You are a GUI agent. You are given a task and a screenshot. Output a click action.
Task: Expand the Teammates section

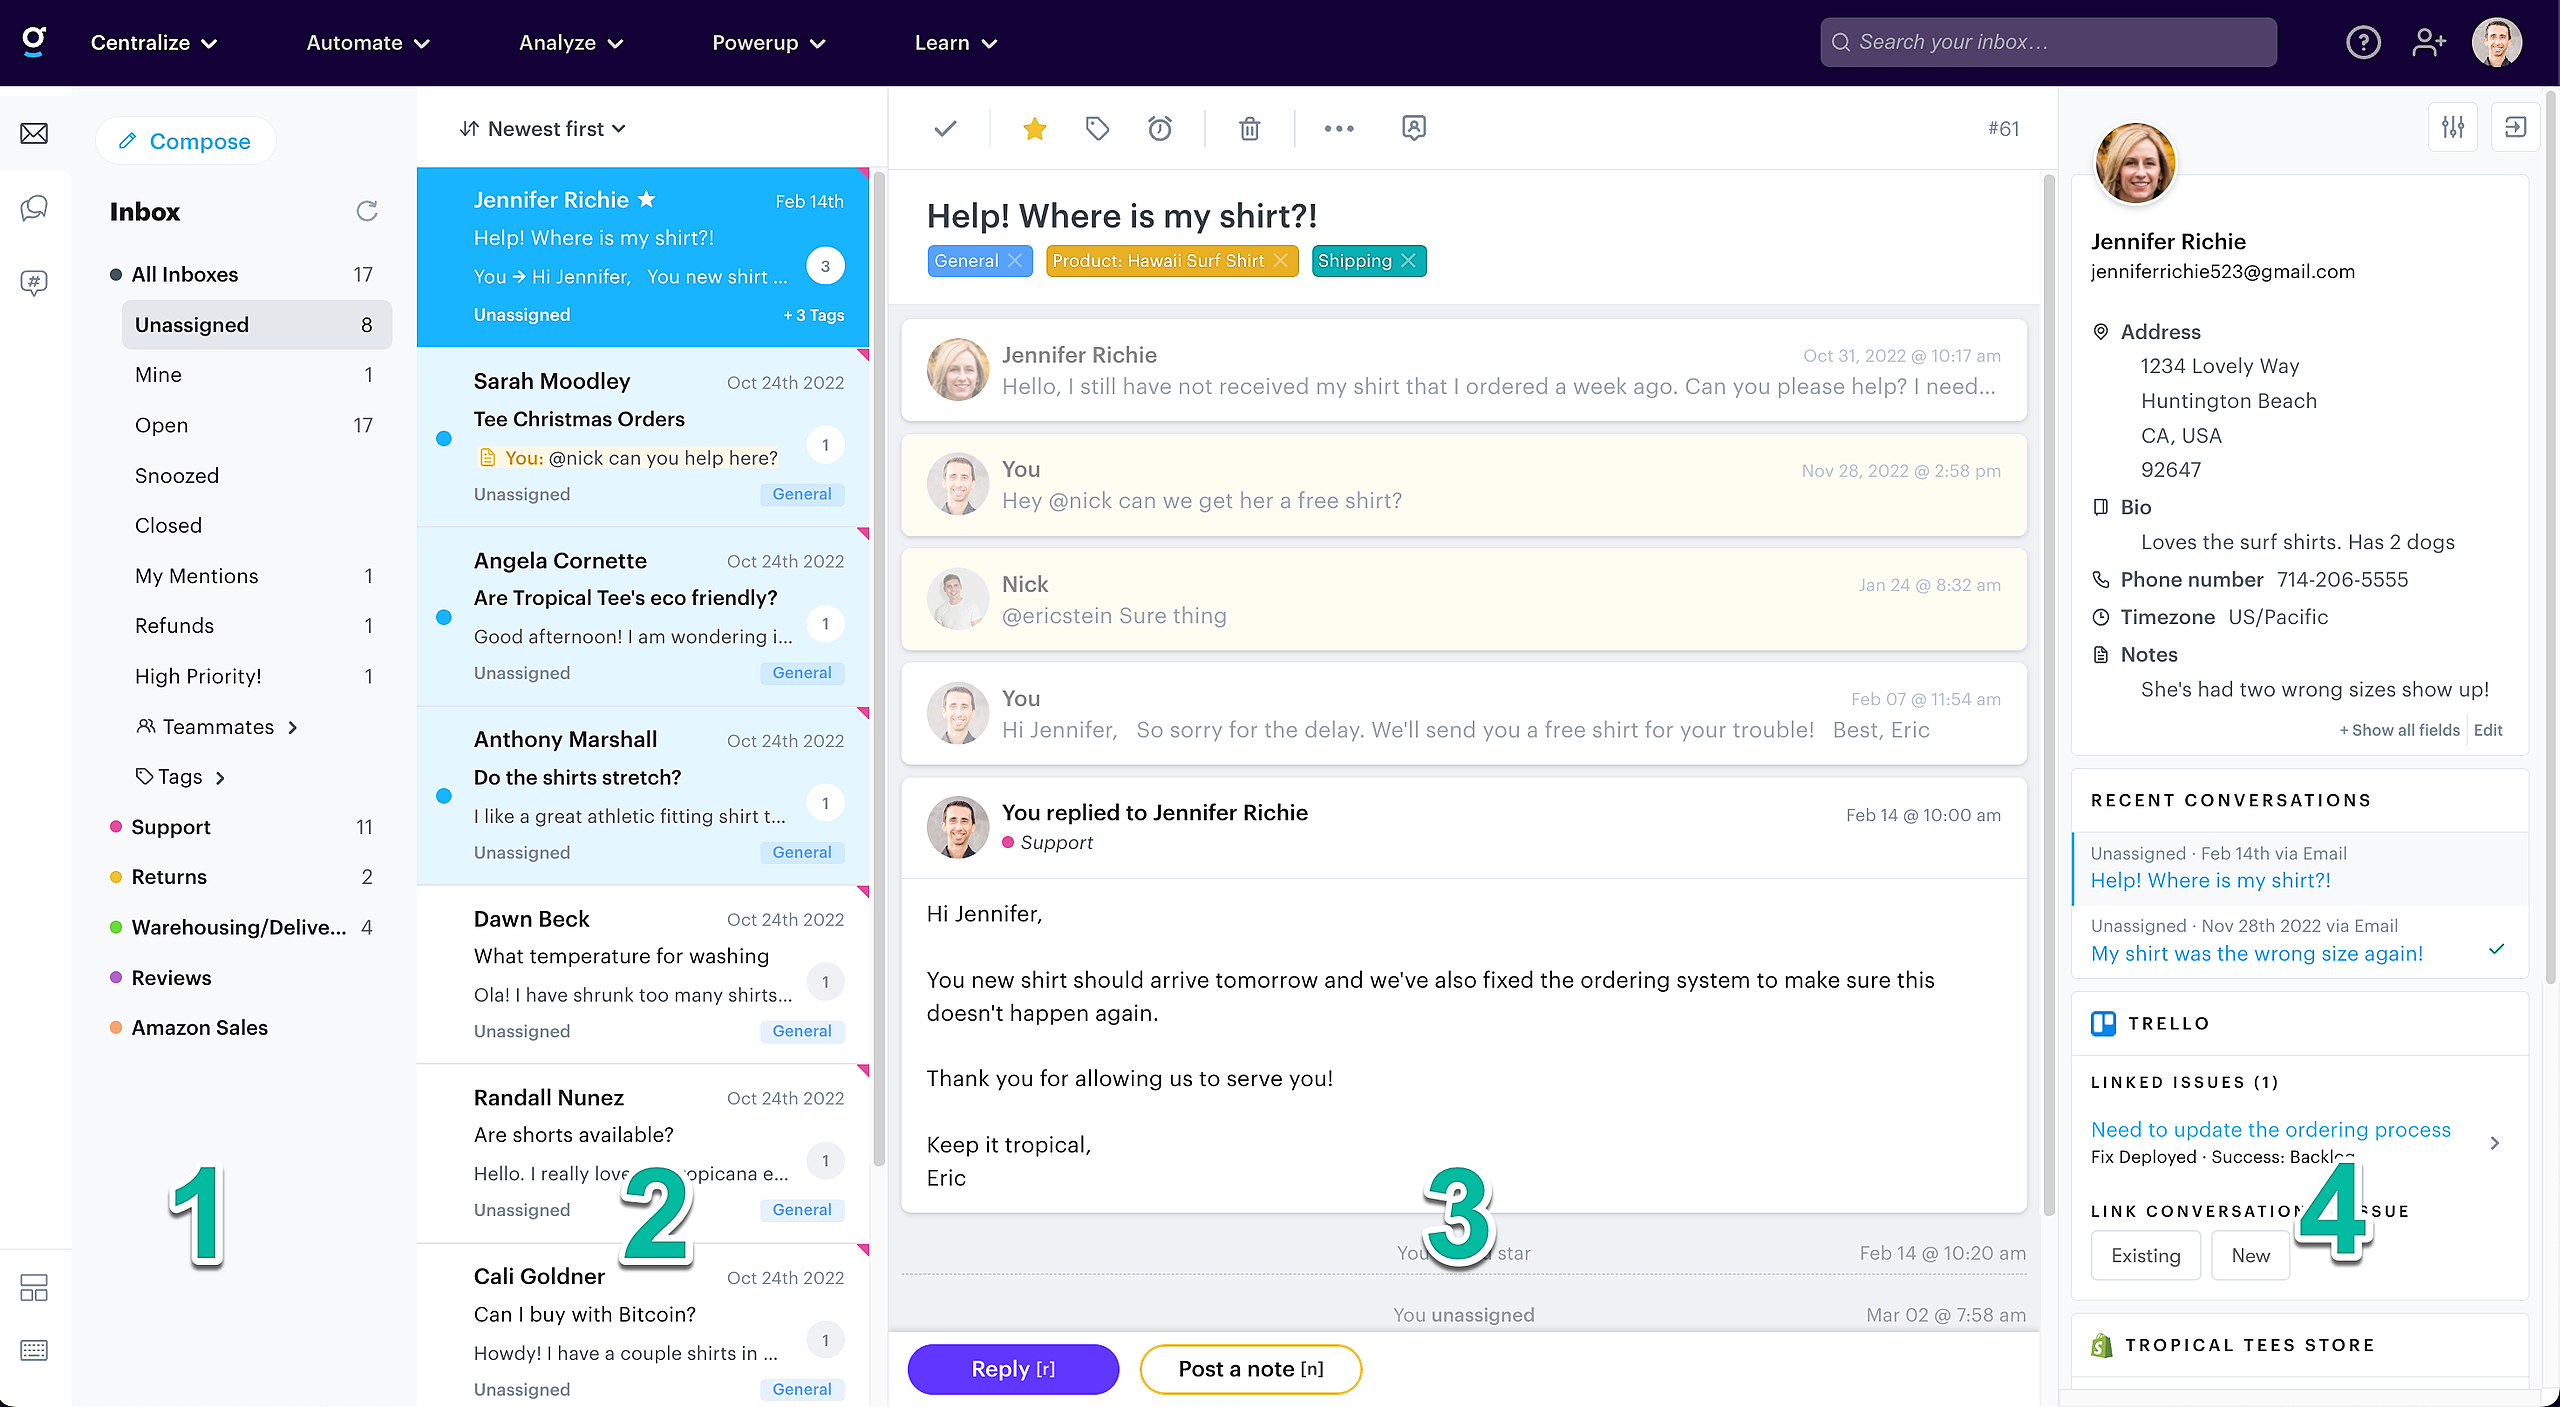point(217,727)
